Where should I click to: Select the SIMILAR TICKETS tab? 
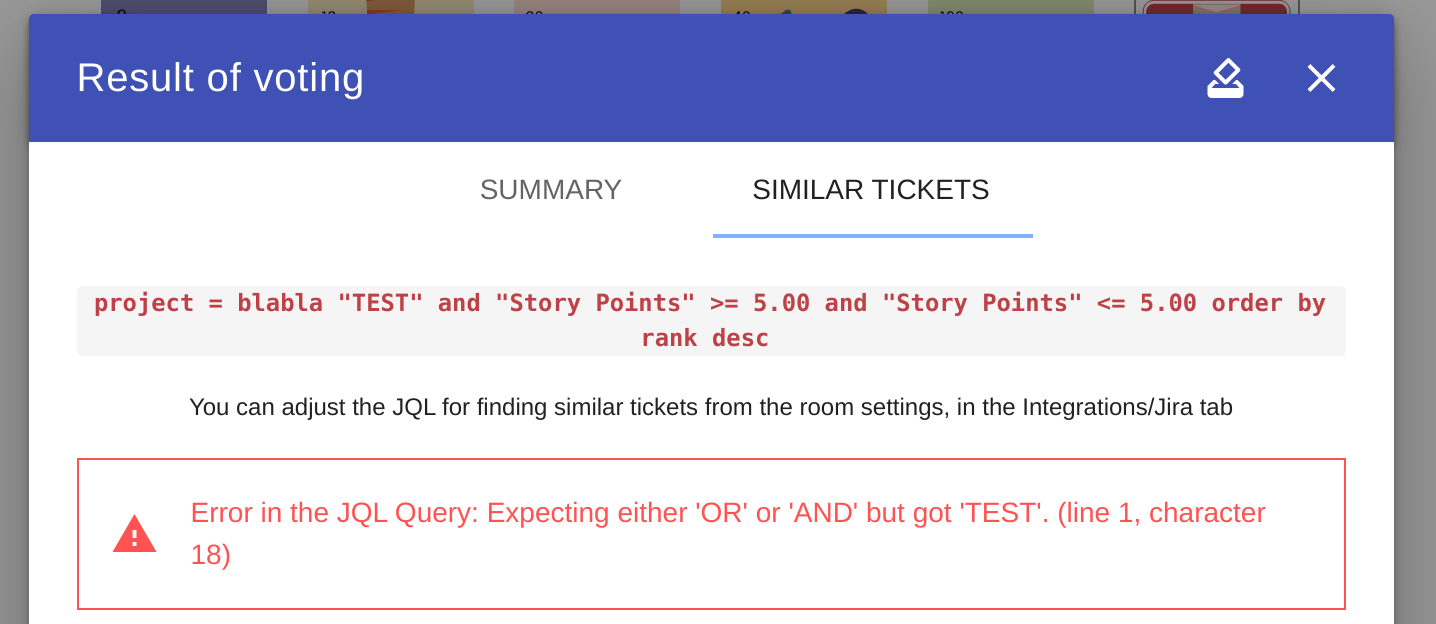[871, 190]
